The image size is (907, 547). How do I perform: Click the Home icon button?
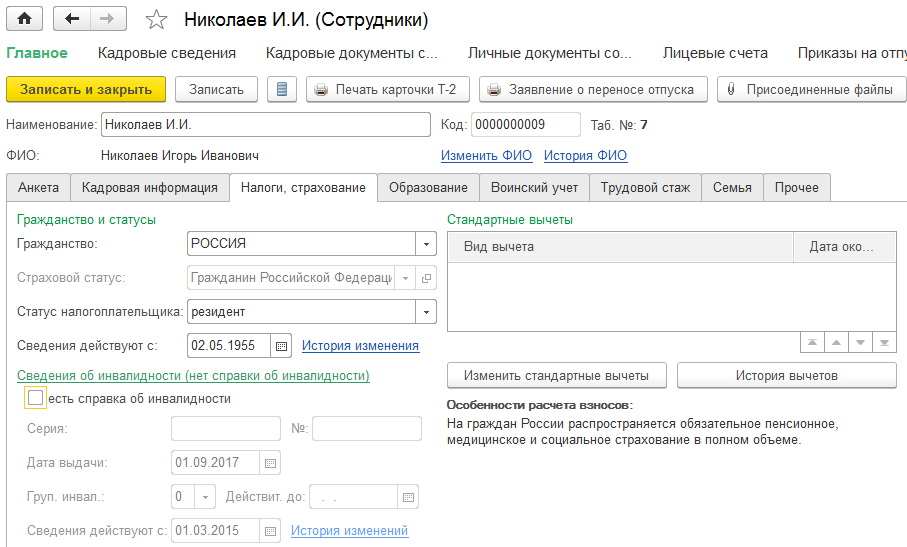24,19
